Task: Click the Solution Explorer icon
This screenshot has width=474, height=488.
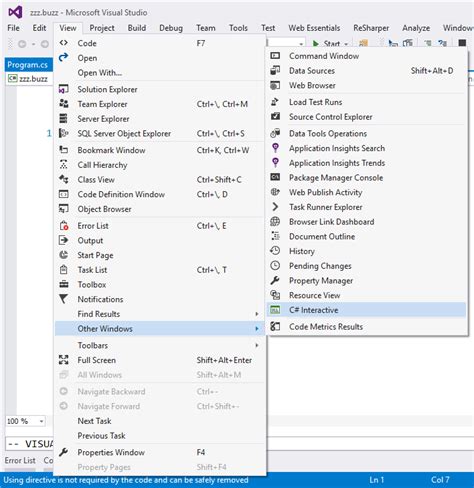Action: coord(63,89)
